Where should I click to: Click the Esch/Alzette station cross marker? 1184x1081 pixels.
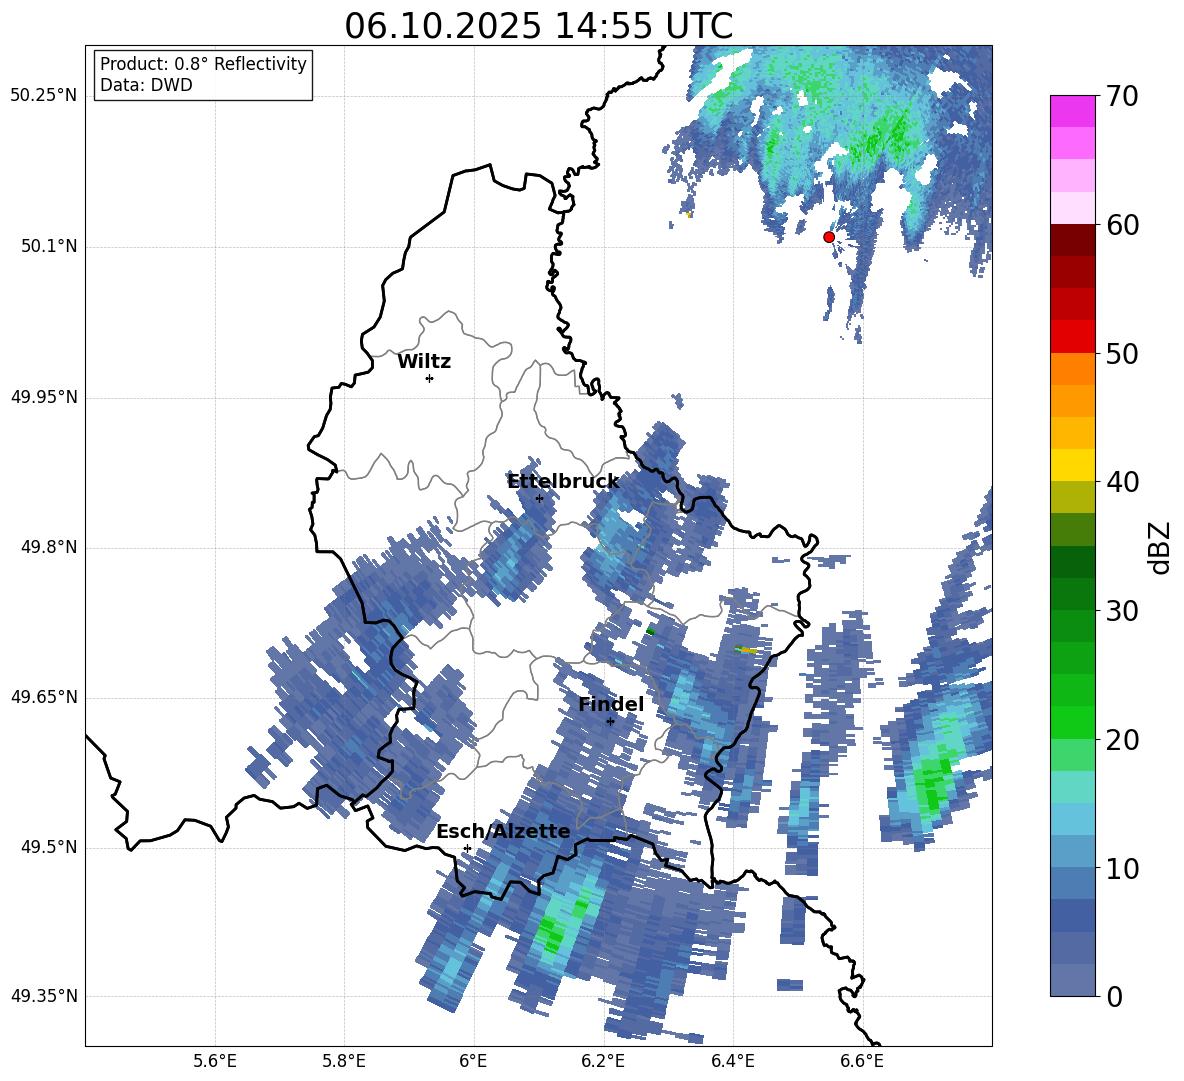pyautogui.click(x=467, y=848)
